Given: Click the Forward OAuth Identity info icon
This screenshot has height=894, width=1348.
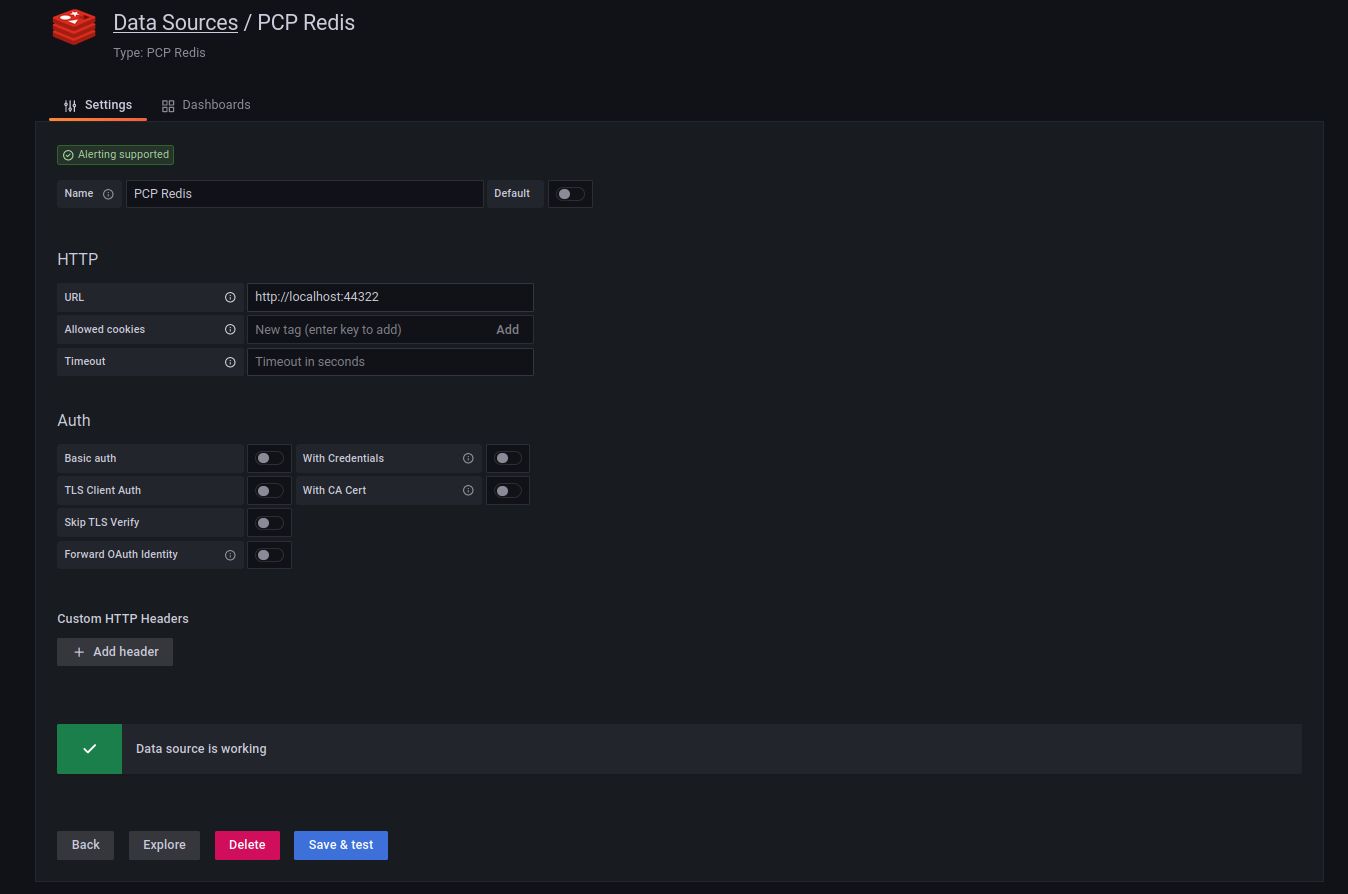Looking at the screenshot, I should (230, 555).
